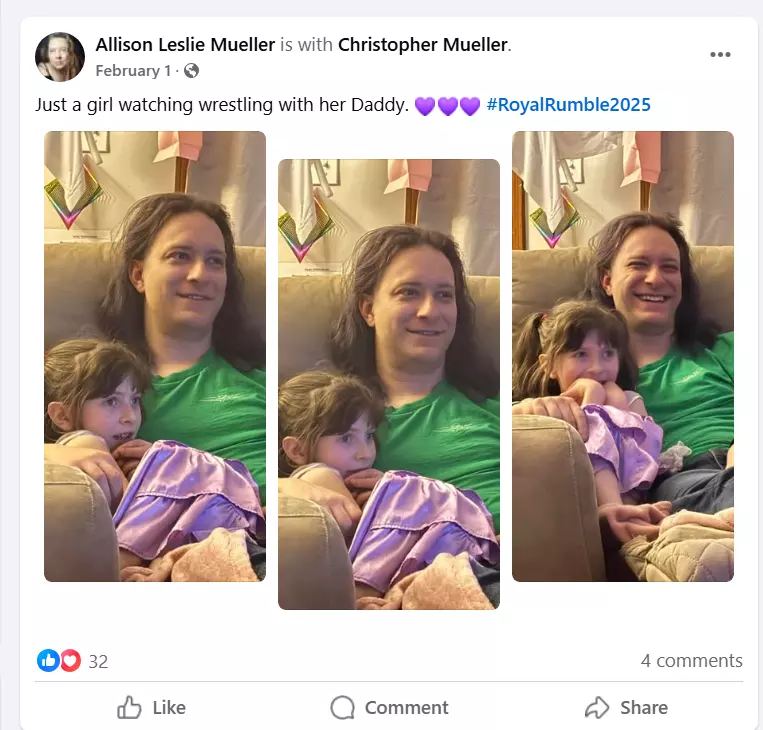Click the arrow Share icon
The height and width of the screenshot is (730, 763).
point(597,707)
